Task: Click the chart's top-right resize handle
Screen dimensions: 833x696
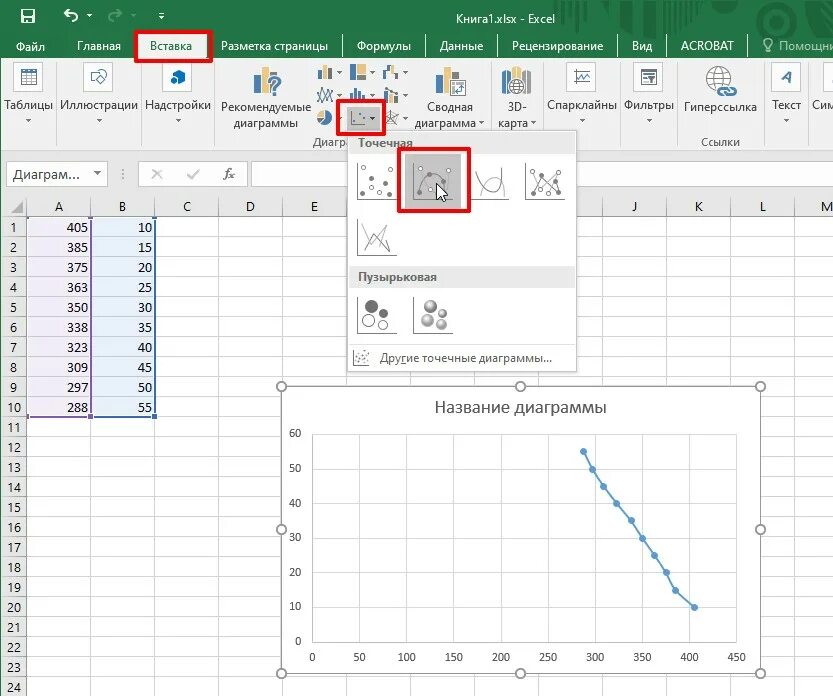Action: [760, 386]
